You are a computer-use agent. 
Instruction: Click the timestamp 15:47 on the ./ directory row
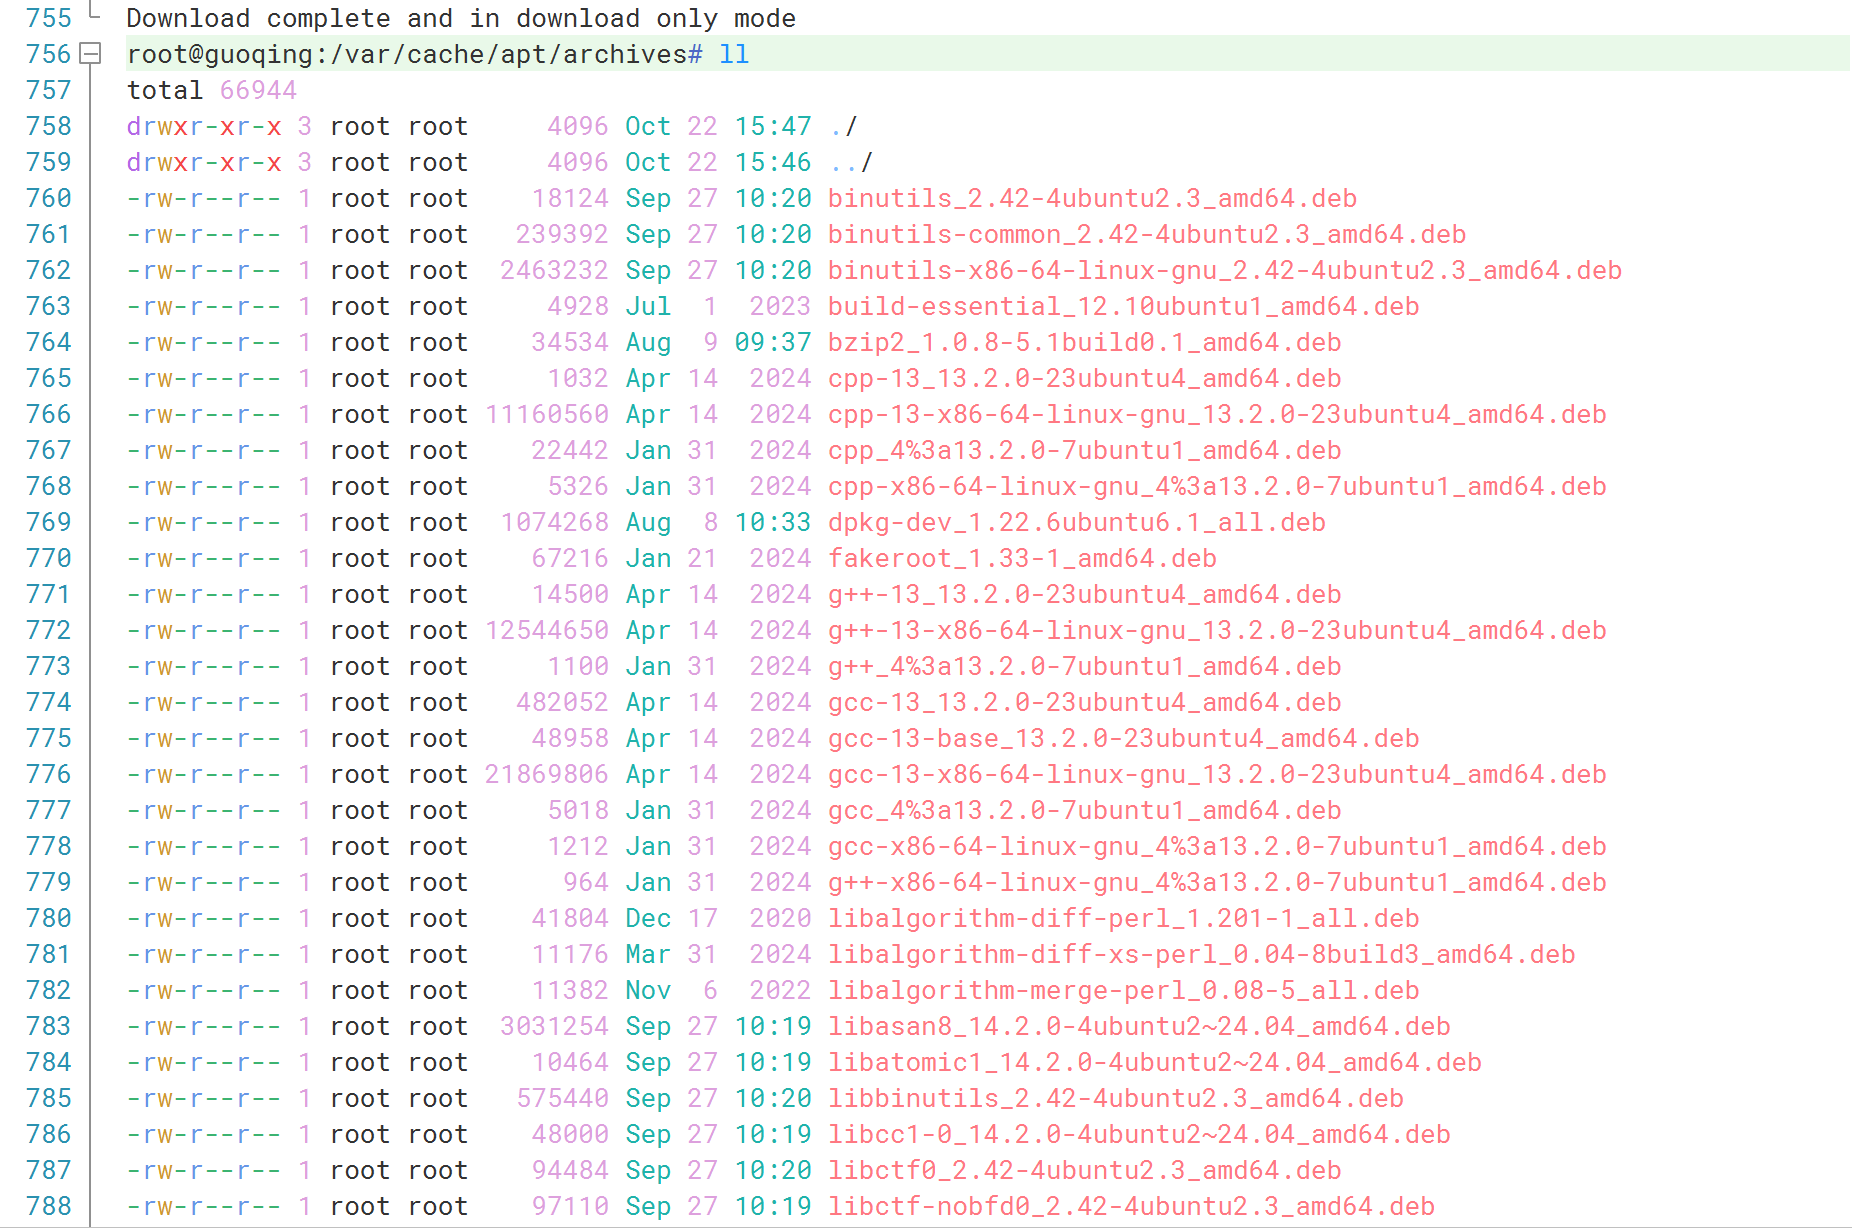(773, 126)
